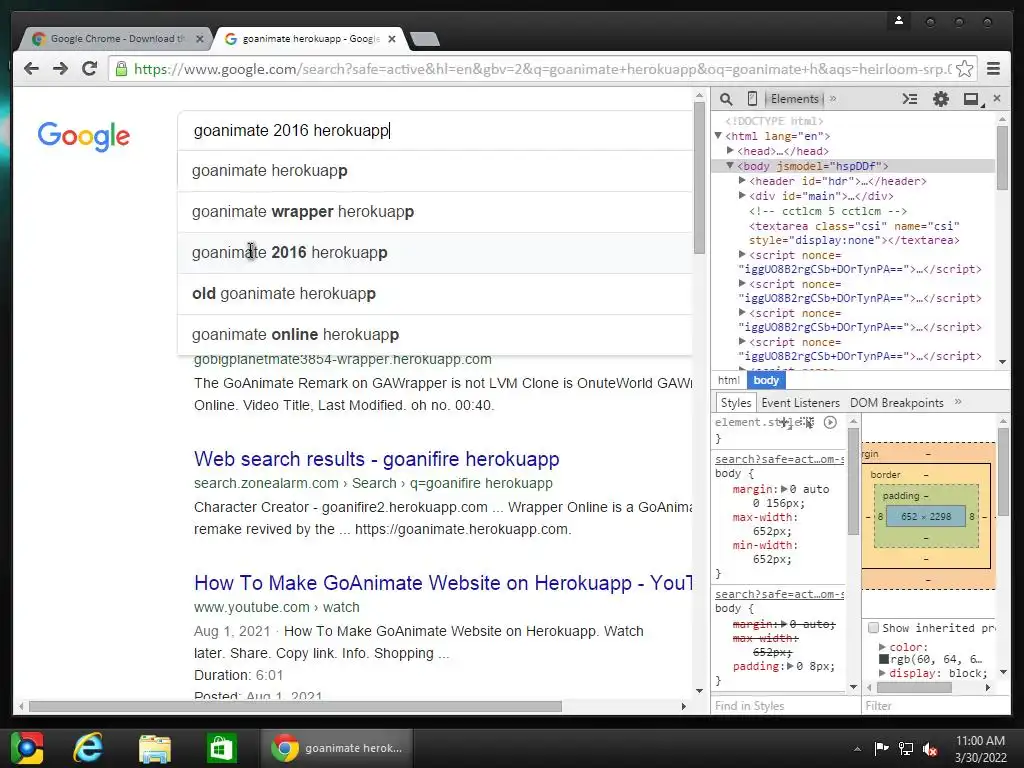Screen dimensions: 1024x768
Task: Select html in the breadcrumb bar
Action: click(728, 380)
